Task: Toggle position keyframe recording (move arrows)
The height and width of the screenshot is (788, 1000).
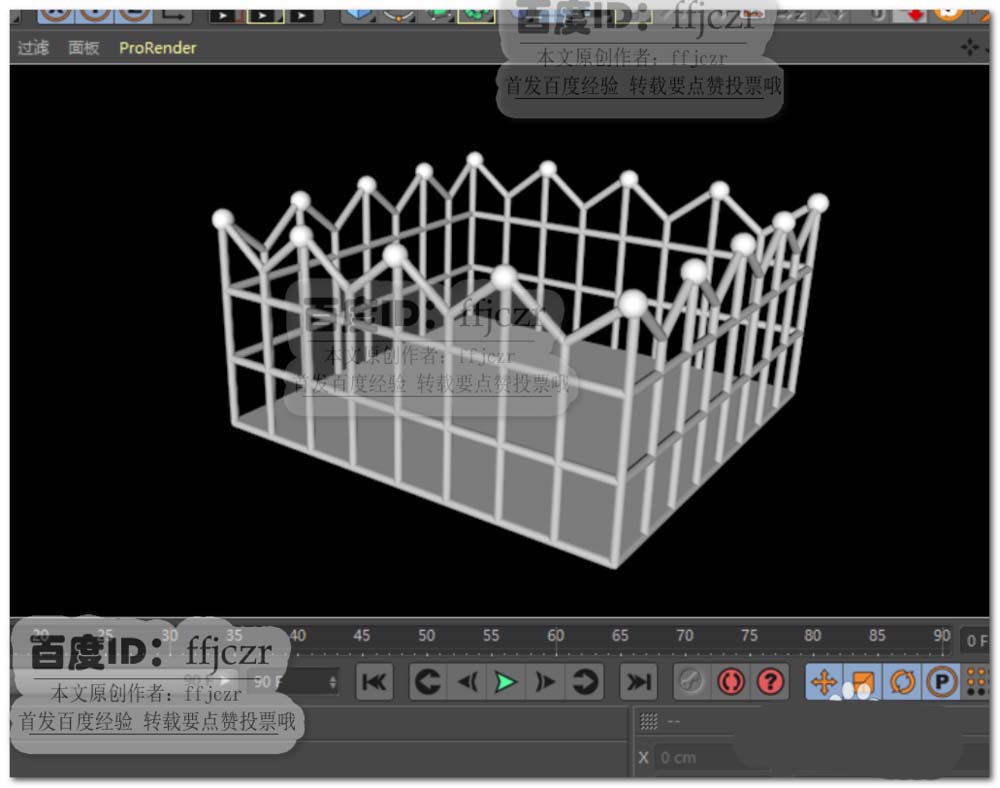Action: (x=824, y=682)
